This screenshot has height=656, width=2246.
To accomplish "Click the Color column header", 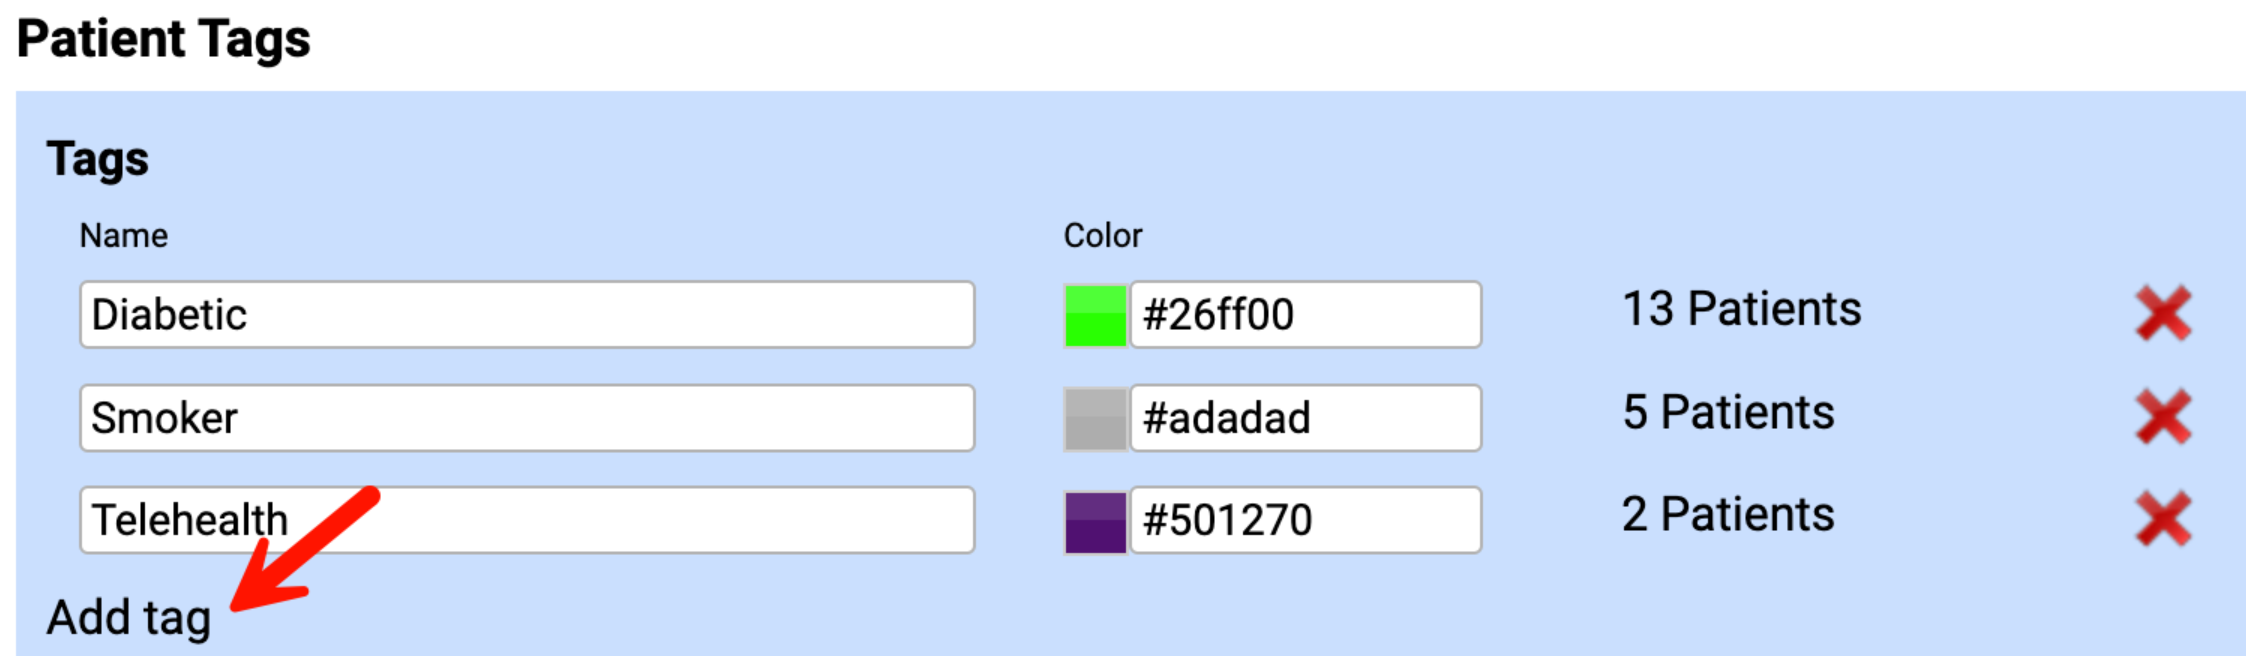I will 1103,236.
